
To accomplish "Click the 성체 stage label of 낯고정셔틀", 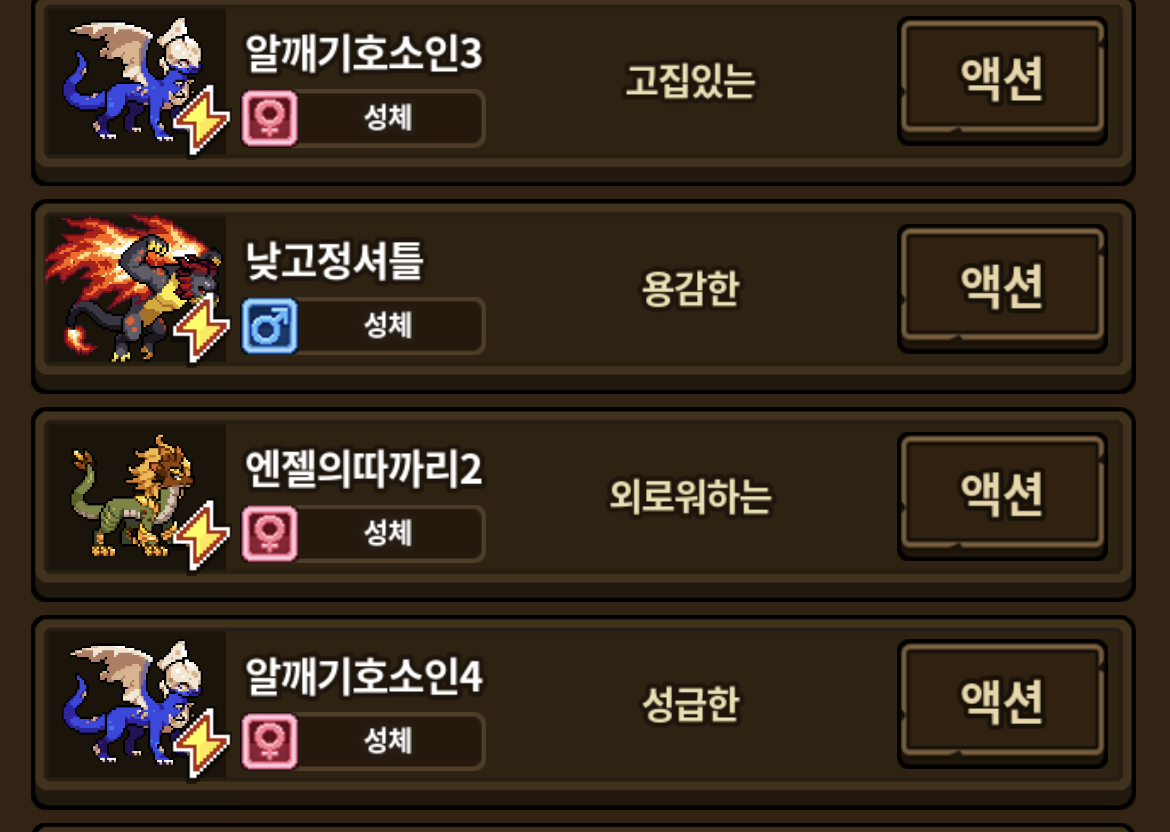I will (388, 325).
